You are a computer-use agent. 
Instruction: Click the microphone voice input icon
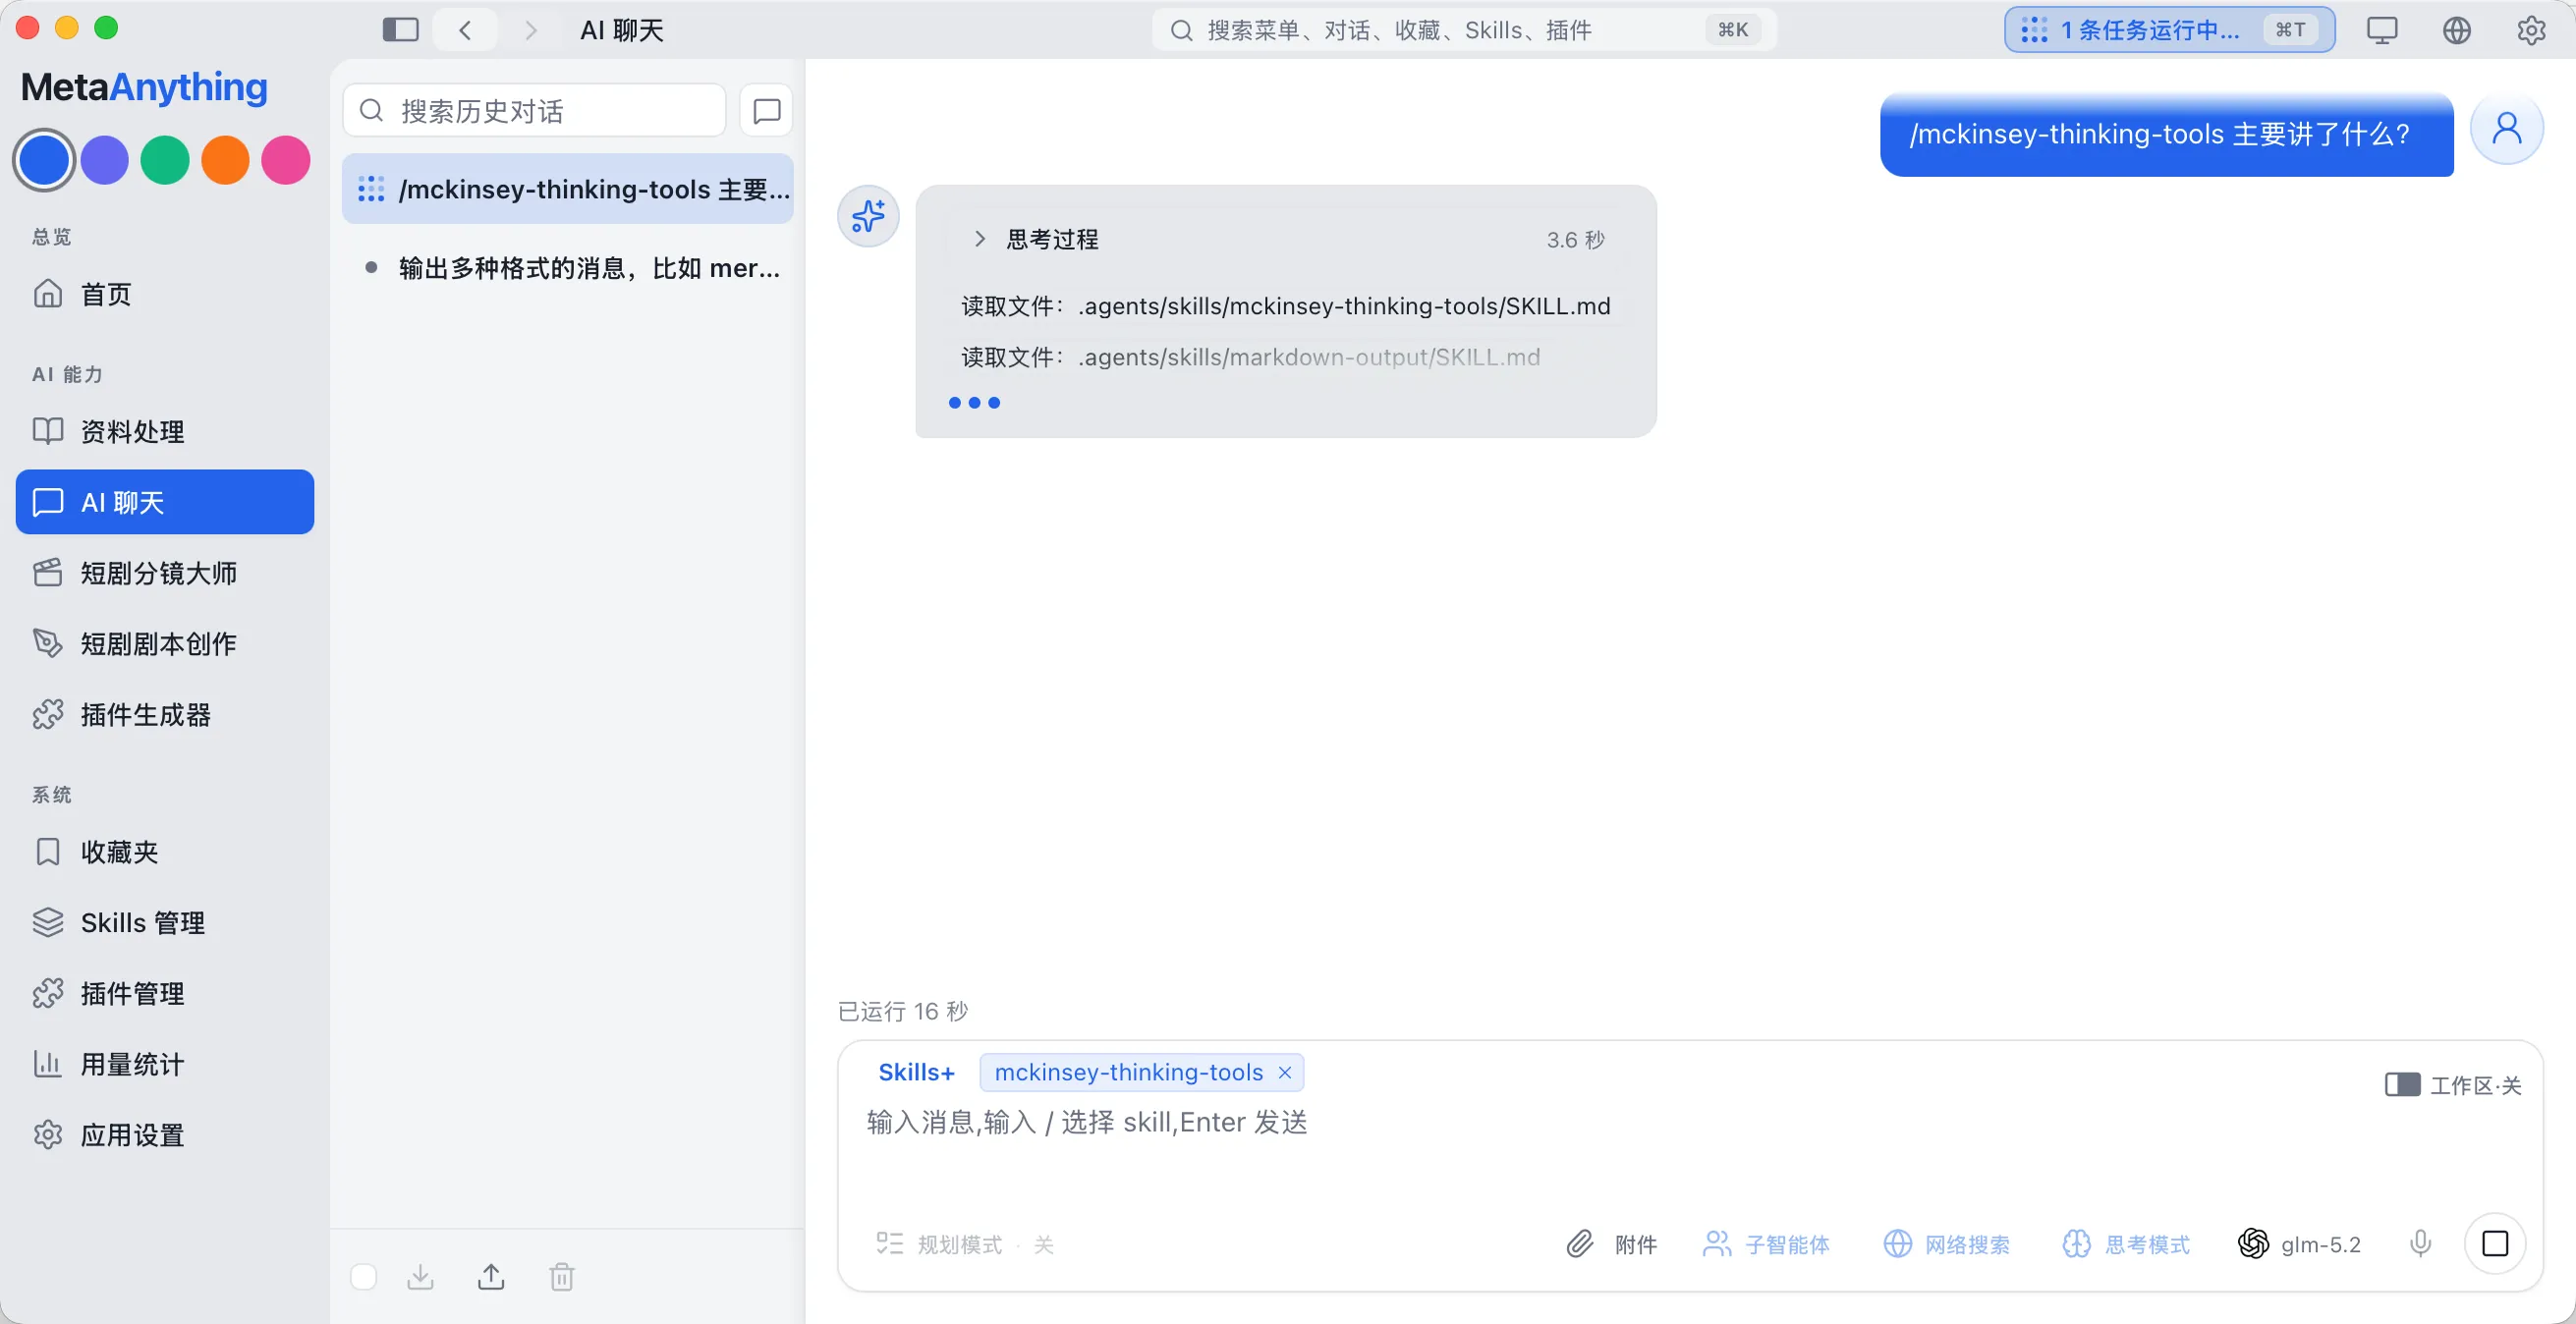pyautogui.click(x=2420, y=1243)
